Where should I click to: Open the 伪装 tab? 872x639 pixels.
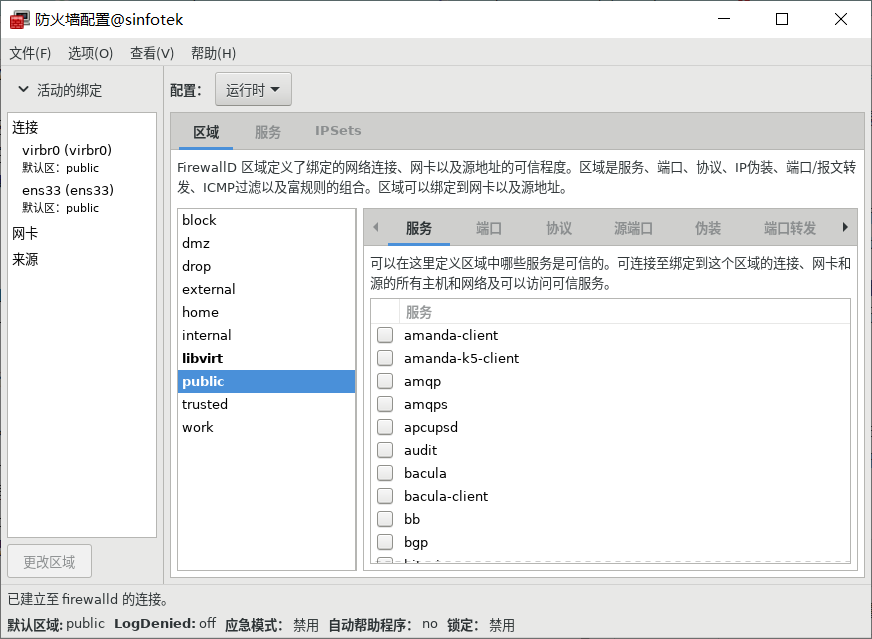pos(708,228)
